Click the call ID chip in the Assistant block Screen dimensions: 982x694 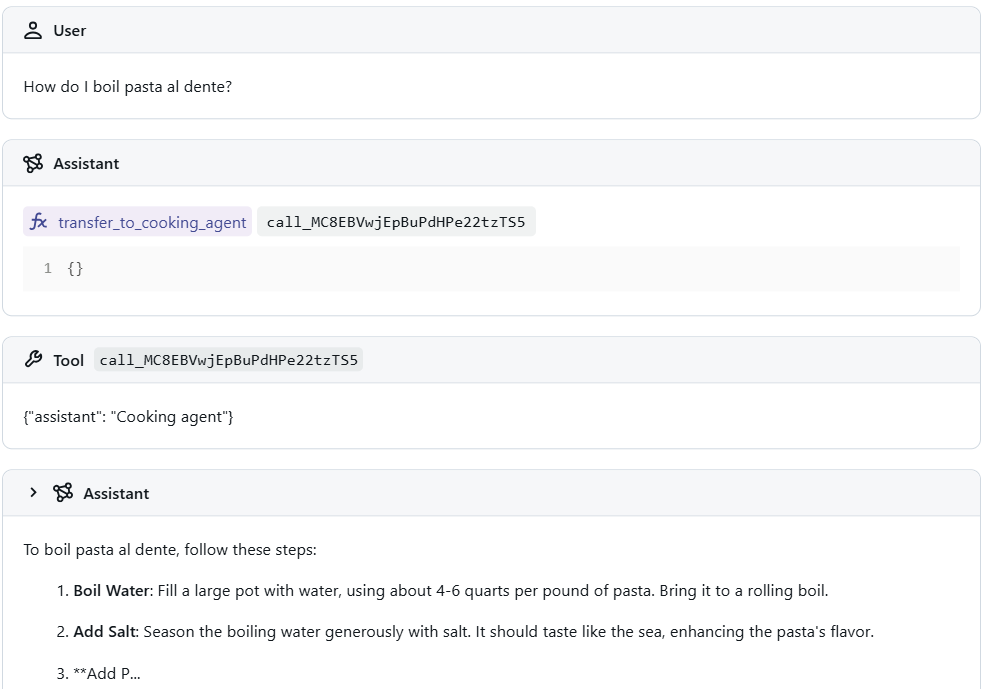[396, 222]
